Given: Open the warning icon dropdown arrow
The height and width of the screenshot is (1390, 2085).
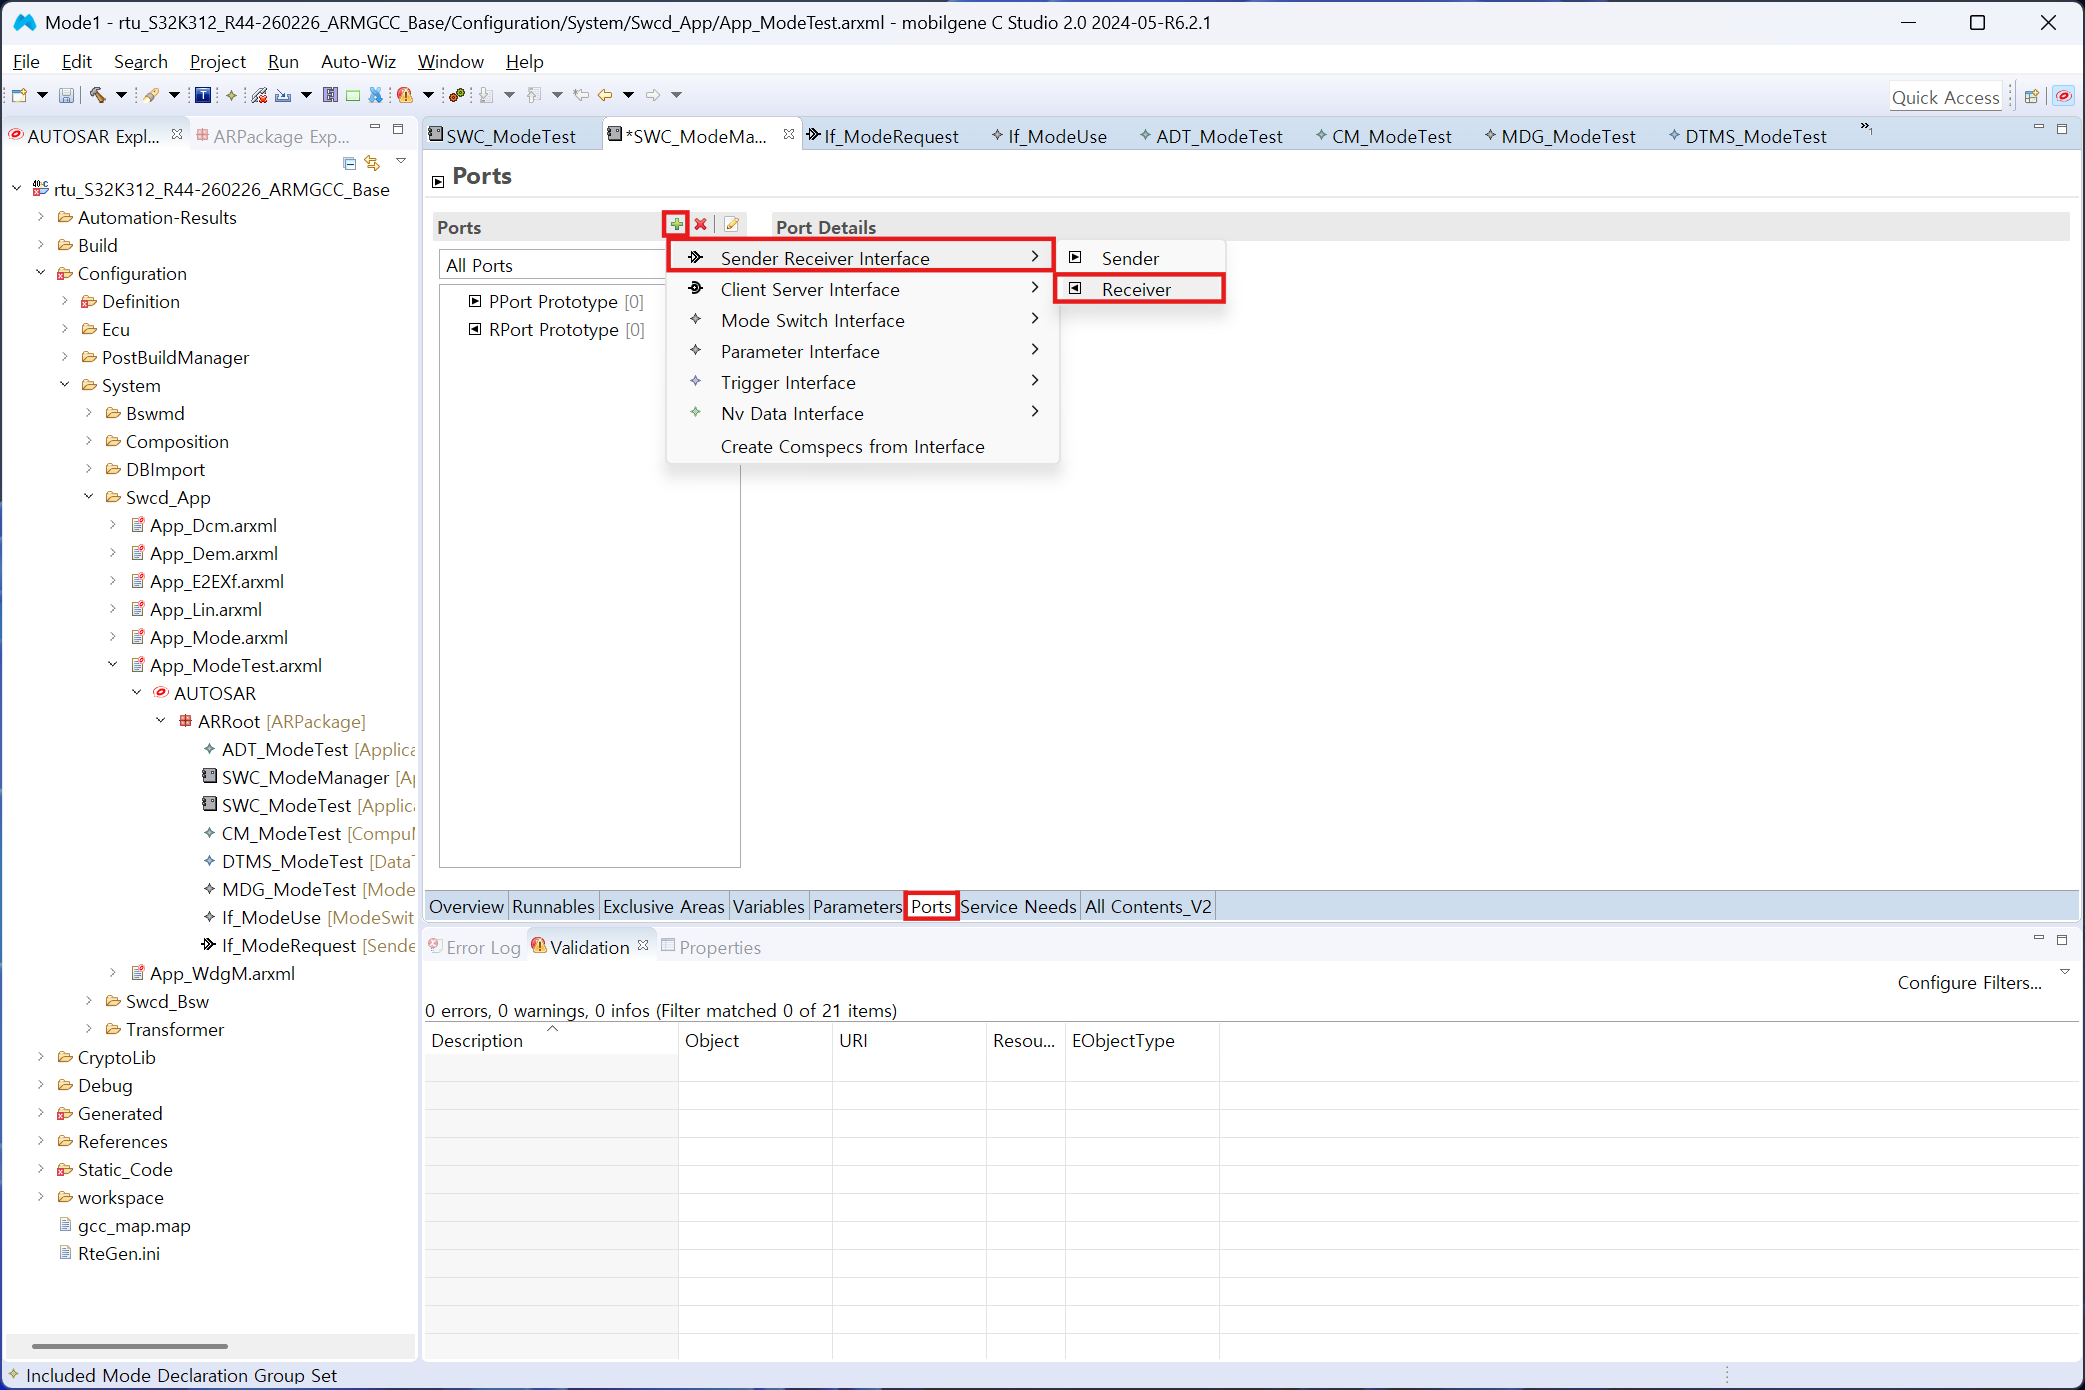Looking at the screenshot, I should [x=428, y=95].
